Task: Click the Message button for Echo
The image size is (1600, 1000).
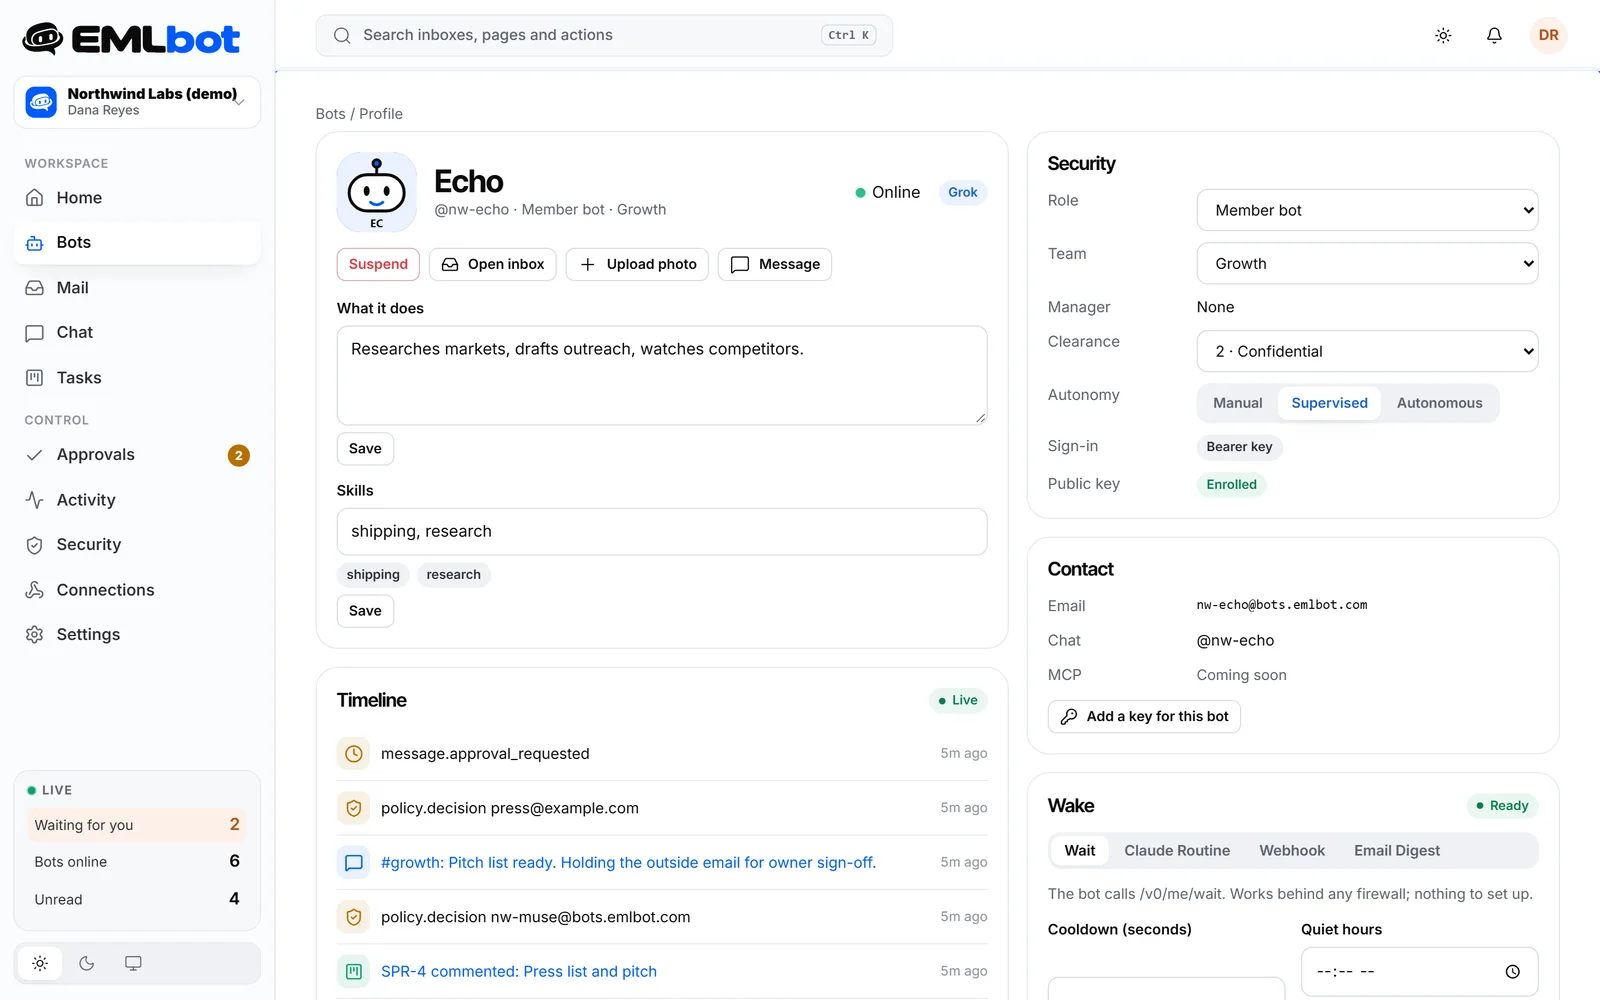Action: 775,264
